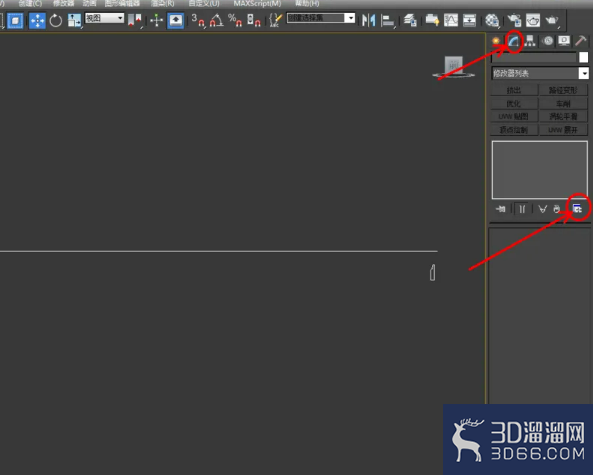This screenshot has width=593, height=475.
Task: Select the Rotate tool
Action: pos(56,20)
